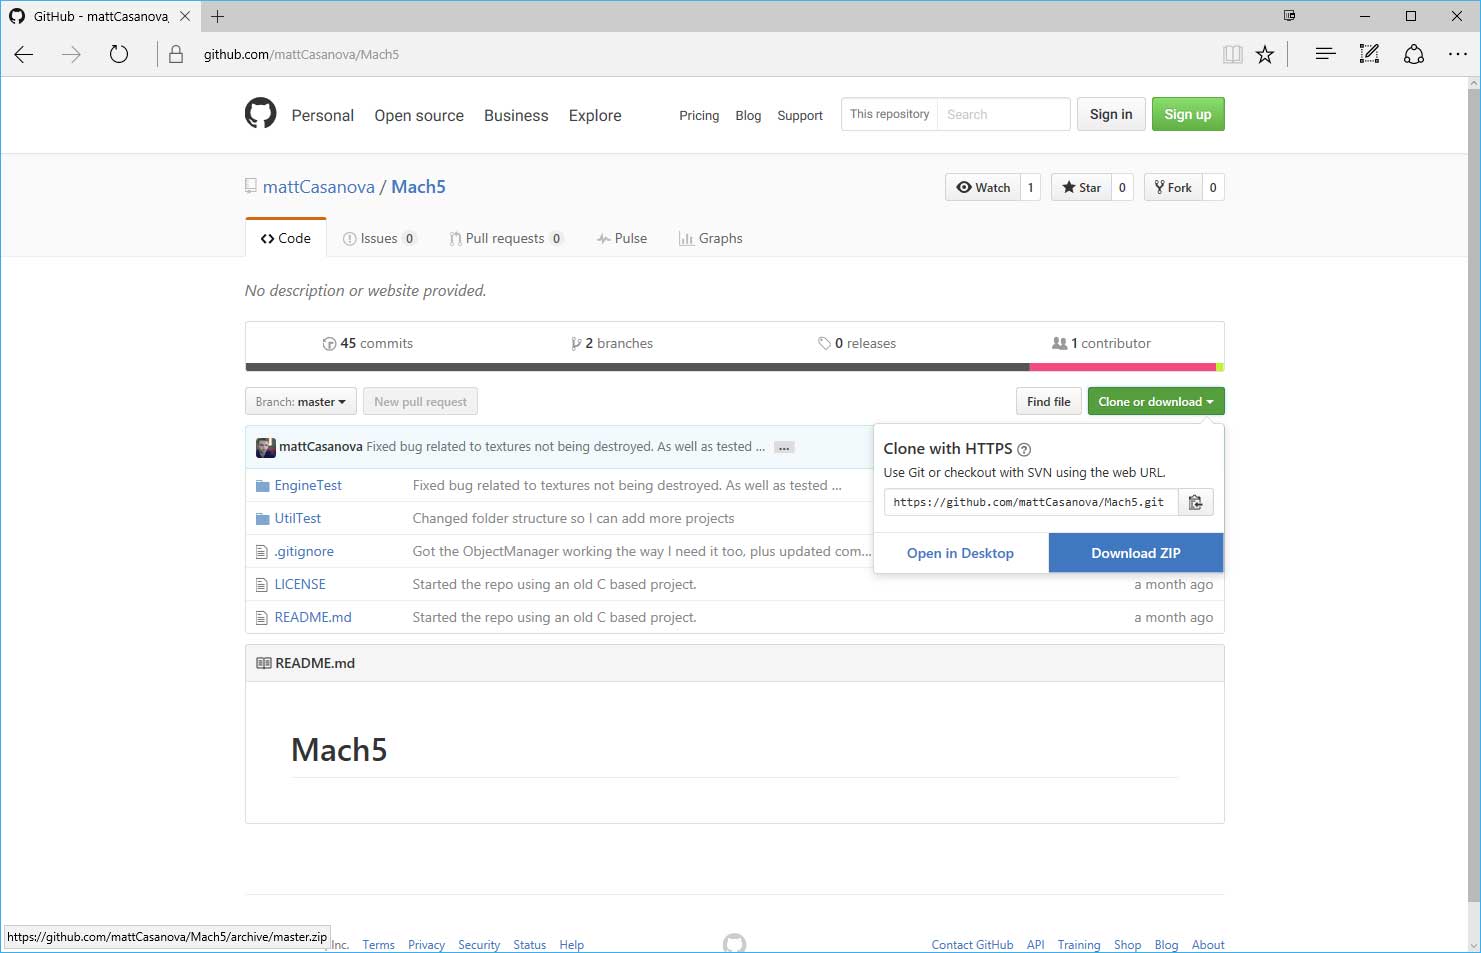Open the .gitignore file
1481x953 pixels.
coord(304,551)
